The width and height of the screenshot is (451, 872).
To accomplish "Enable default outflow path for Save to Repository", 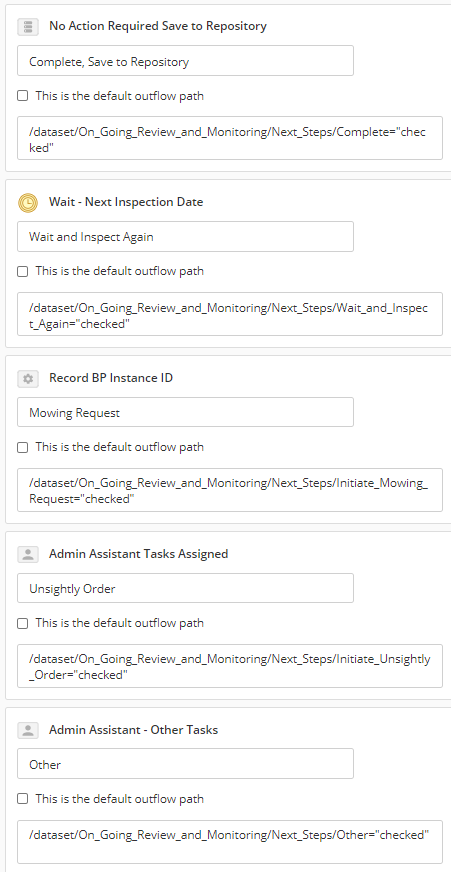I will (22, 96).
